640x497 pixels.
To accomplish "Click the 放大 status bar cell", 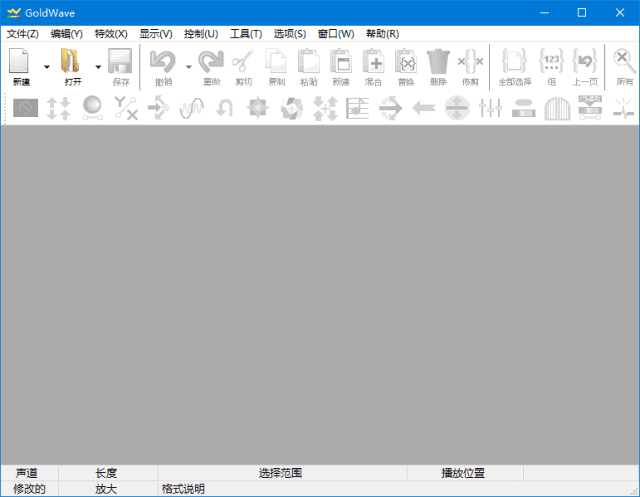I will pos(108,489).
